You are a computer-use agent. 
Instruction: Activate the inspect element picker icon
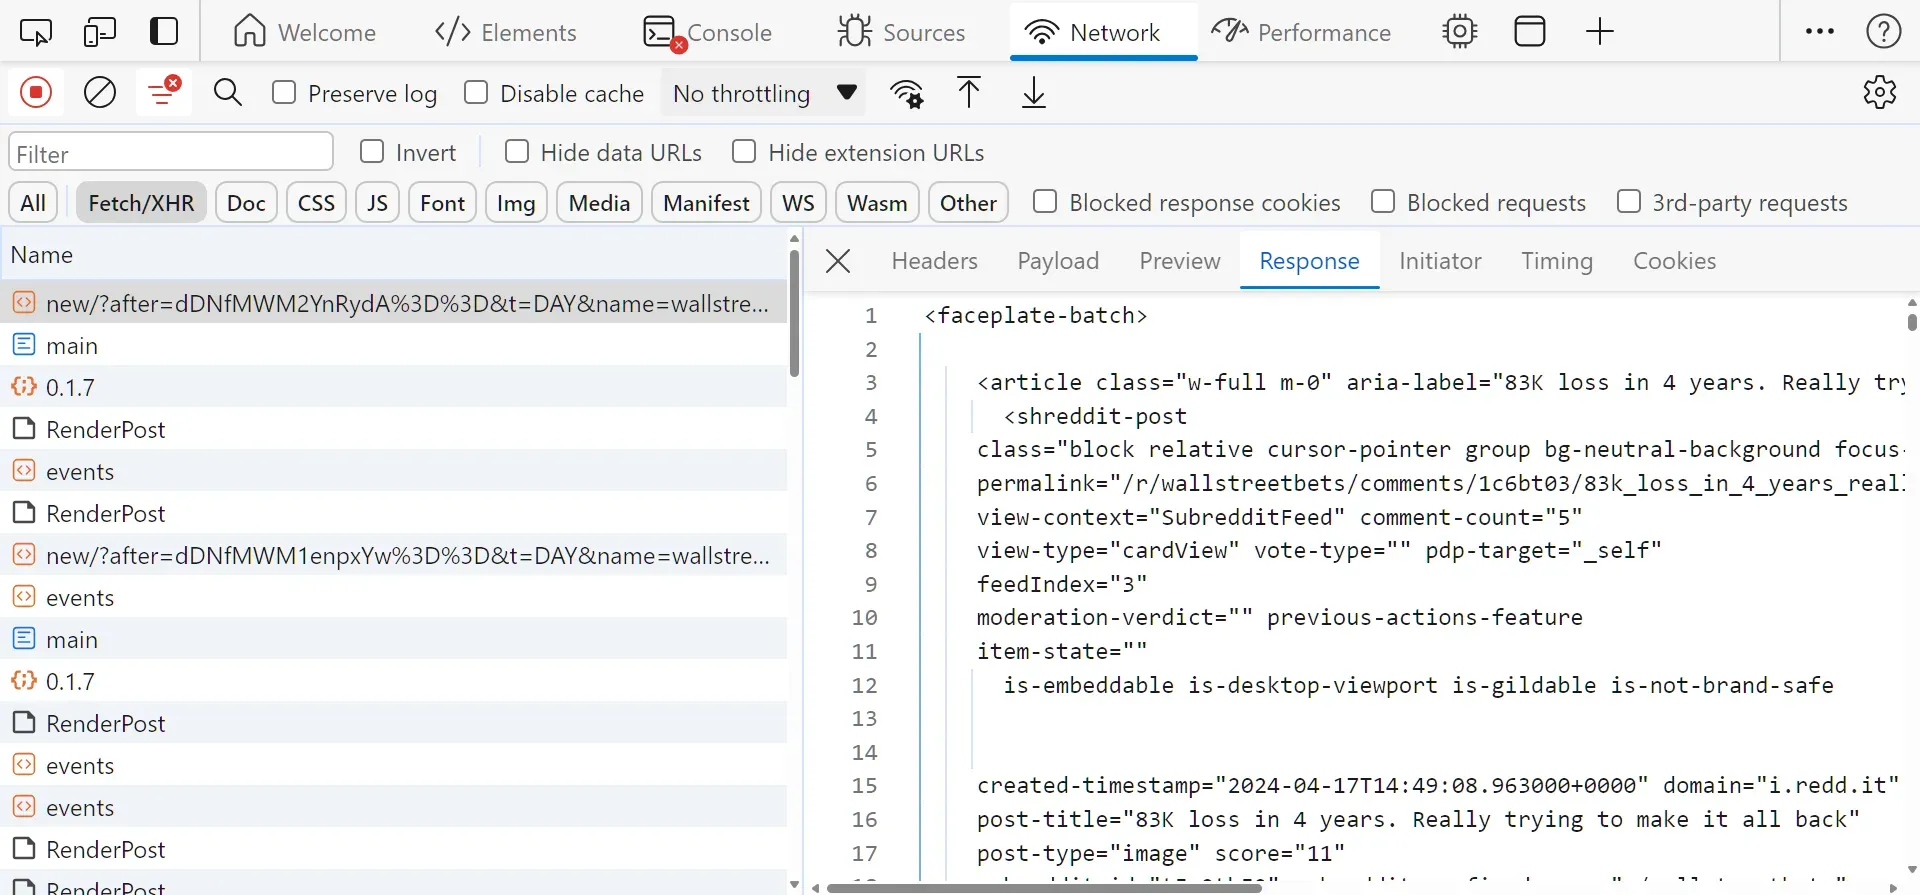click(36, 32)
